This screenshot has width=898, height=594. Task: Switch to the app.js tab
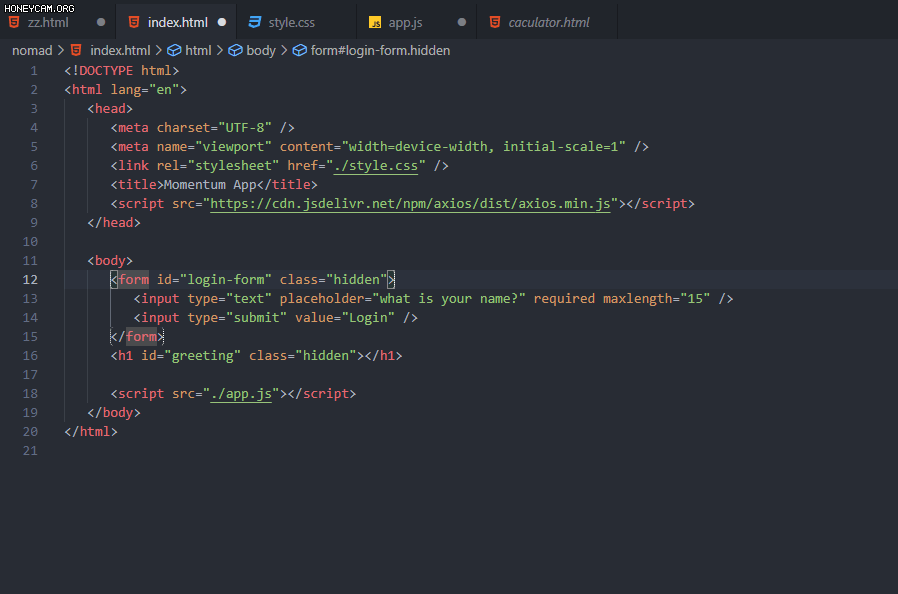tap(416, 22)
